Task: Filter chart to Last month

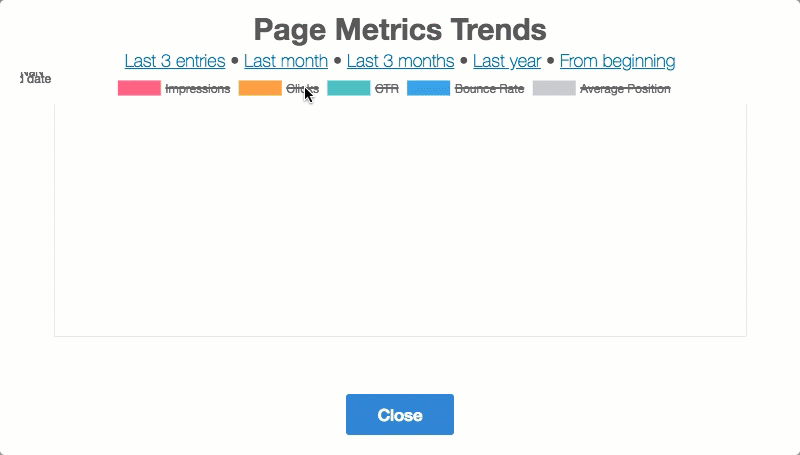Action: 286,61
